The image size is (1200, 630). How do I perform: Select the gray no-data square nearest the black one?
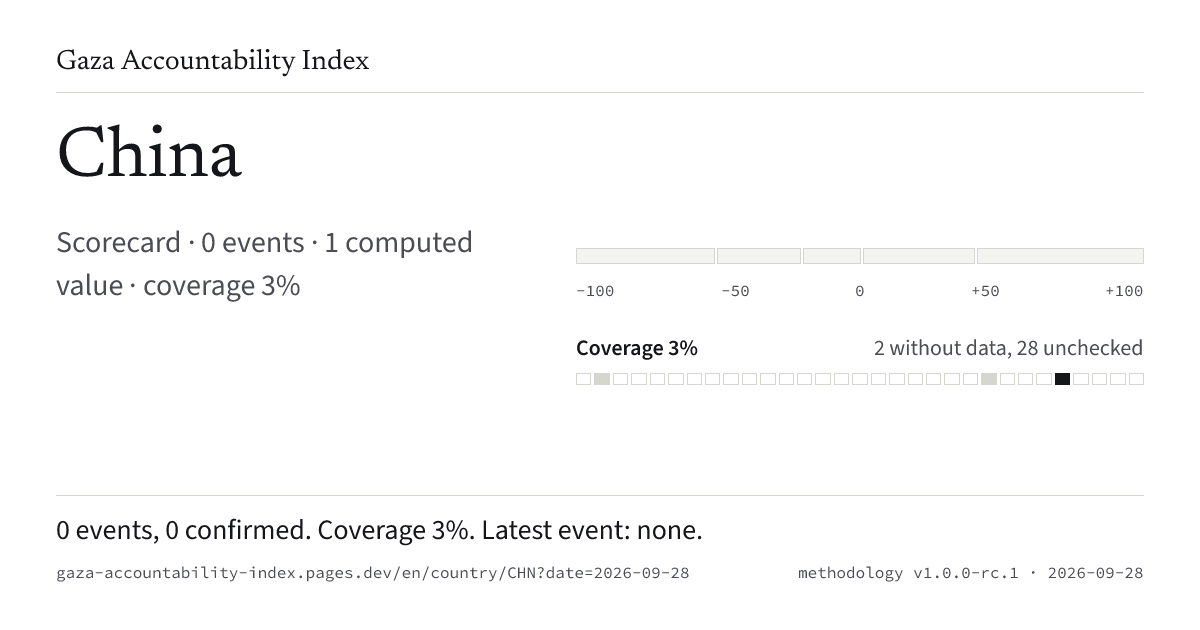pos(989,379)
